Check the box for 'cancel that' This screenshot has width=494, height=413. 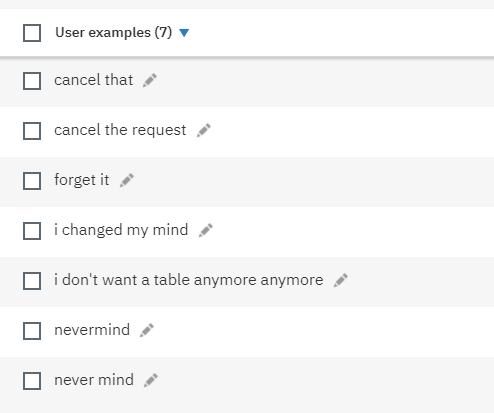coord(32,81)
